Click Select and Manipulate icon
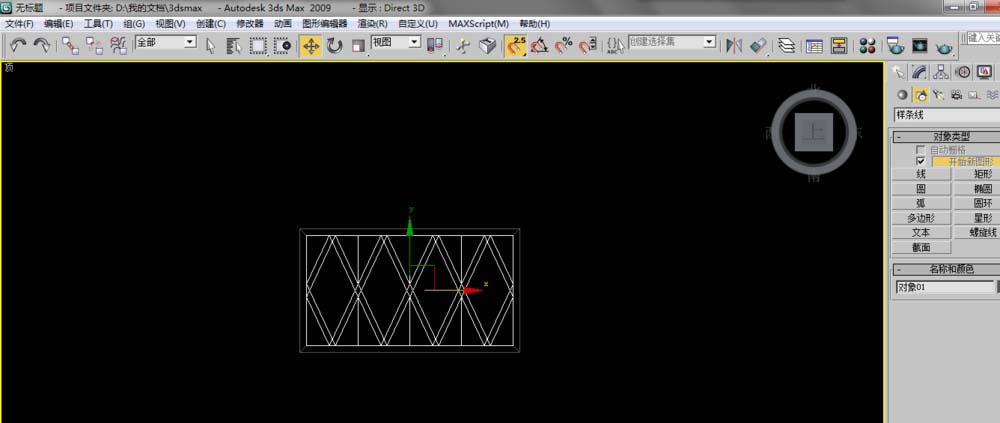Screen dimensions: 1000x423 coord(464,45)
